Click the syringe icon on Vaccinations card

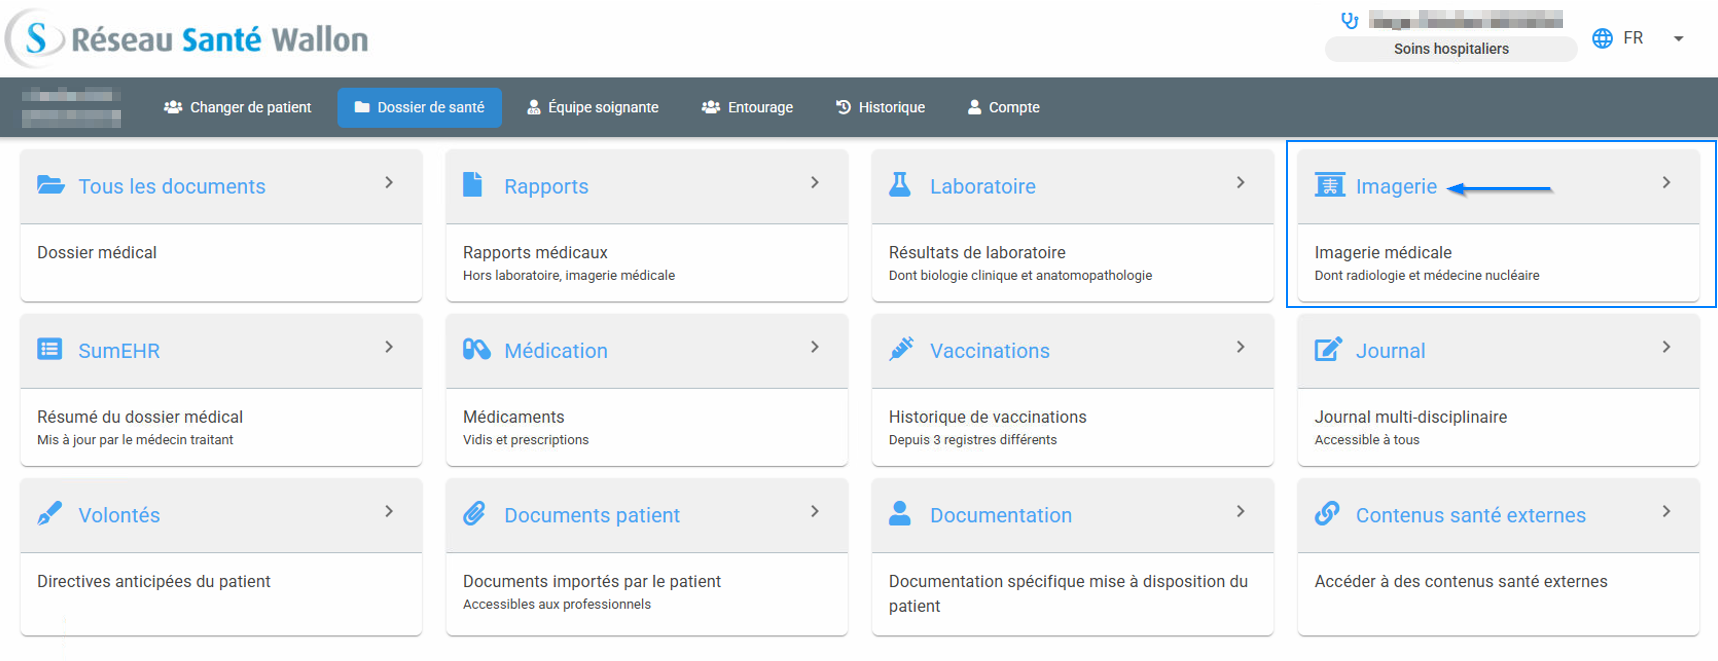901,349
